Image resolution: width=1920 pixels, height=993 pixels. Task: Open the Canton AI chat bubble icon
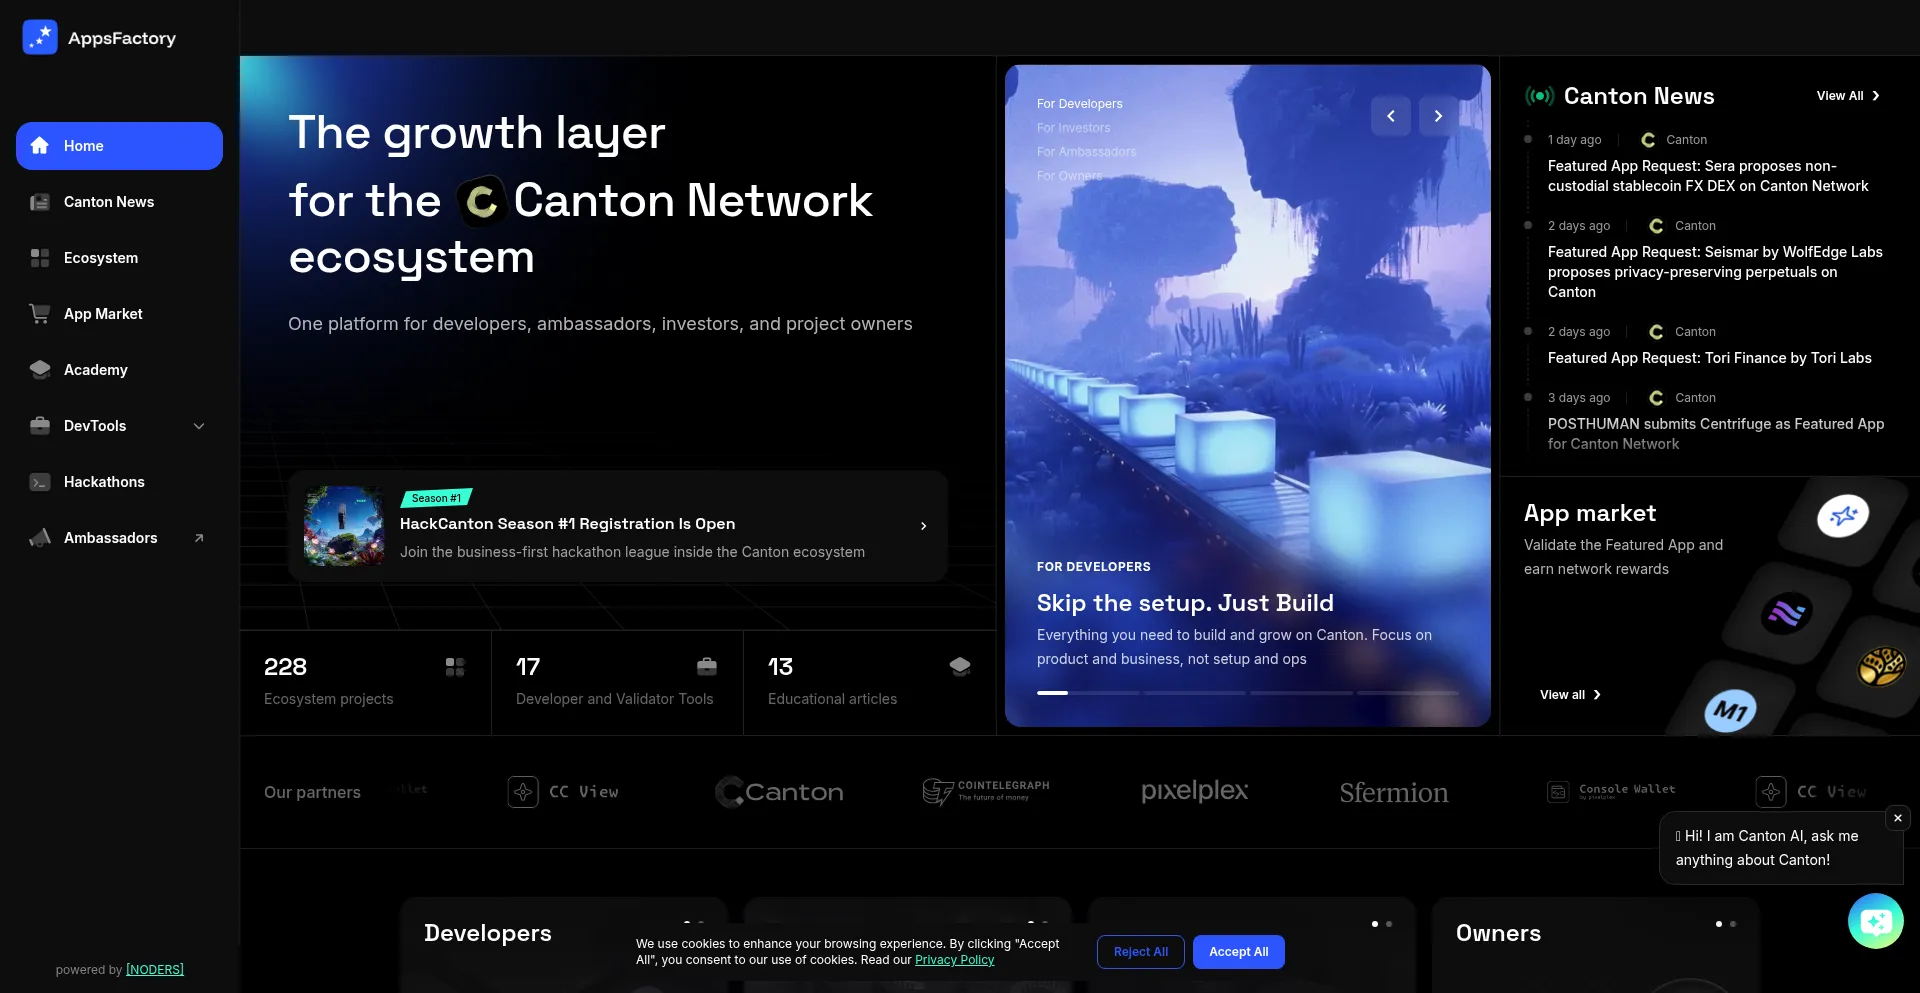coord(1876,921)
